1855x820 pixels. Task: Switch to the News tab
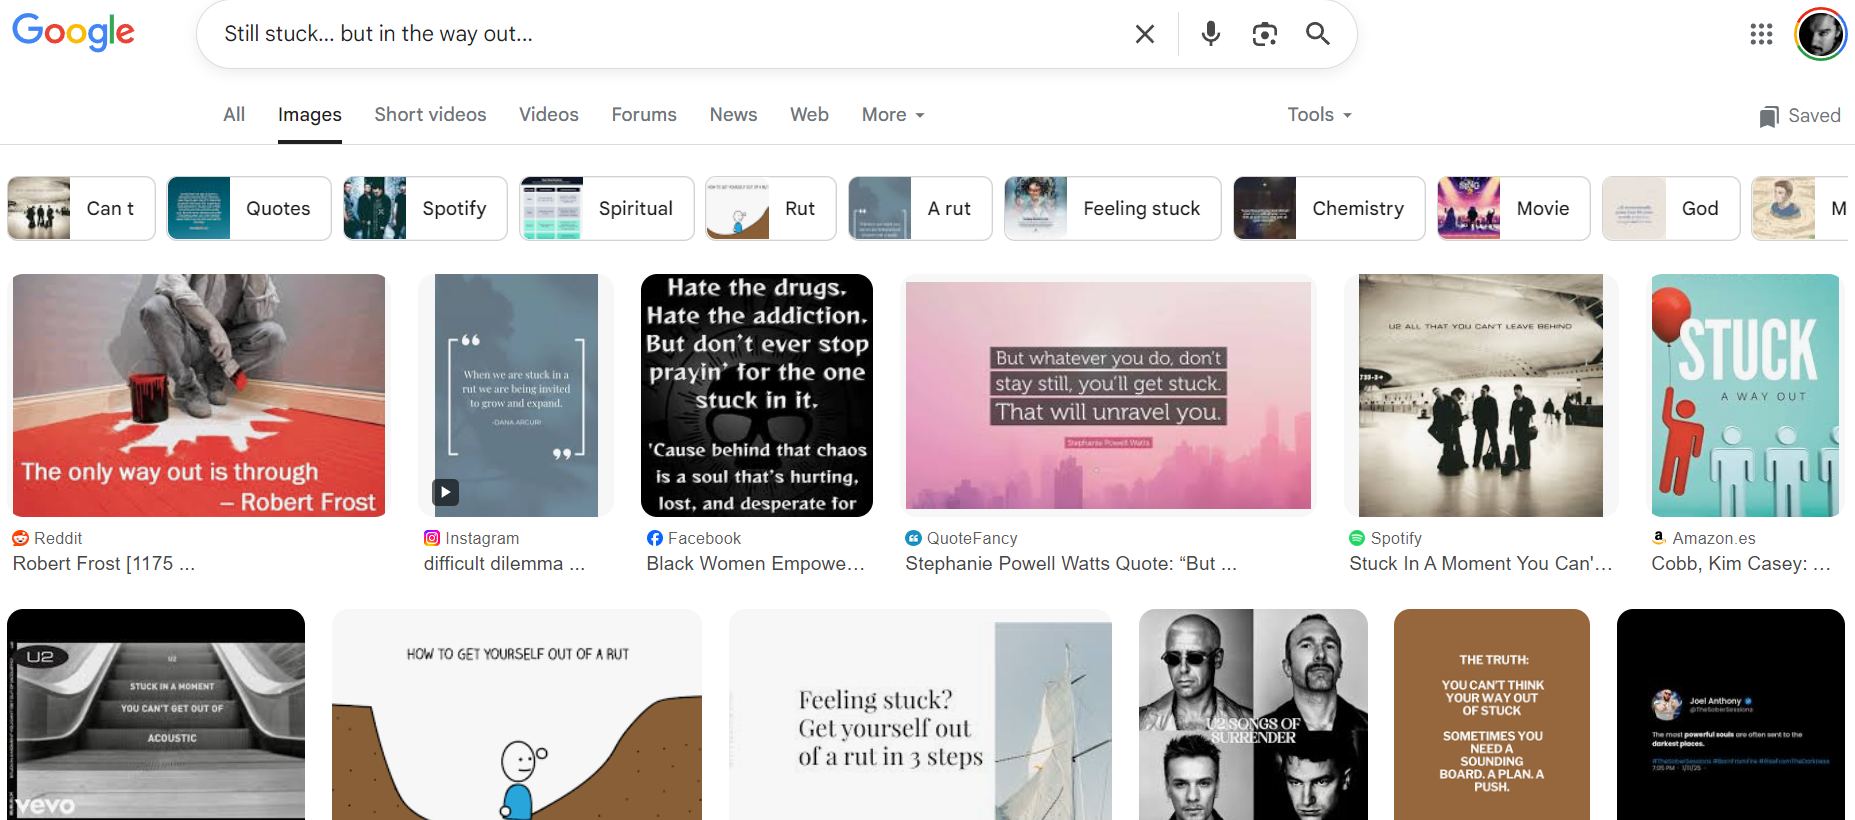click(733, 115)
